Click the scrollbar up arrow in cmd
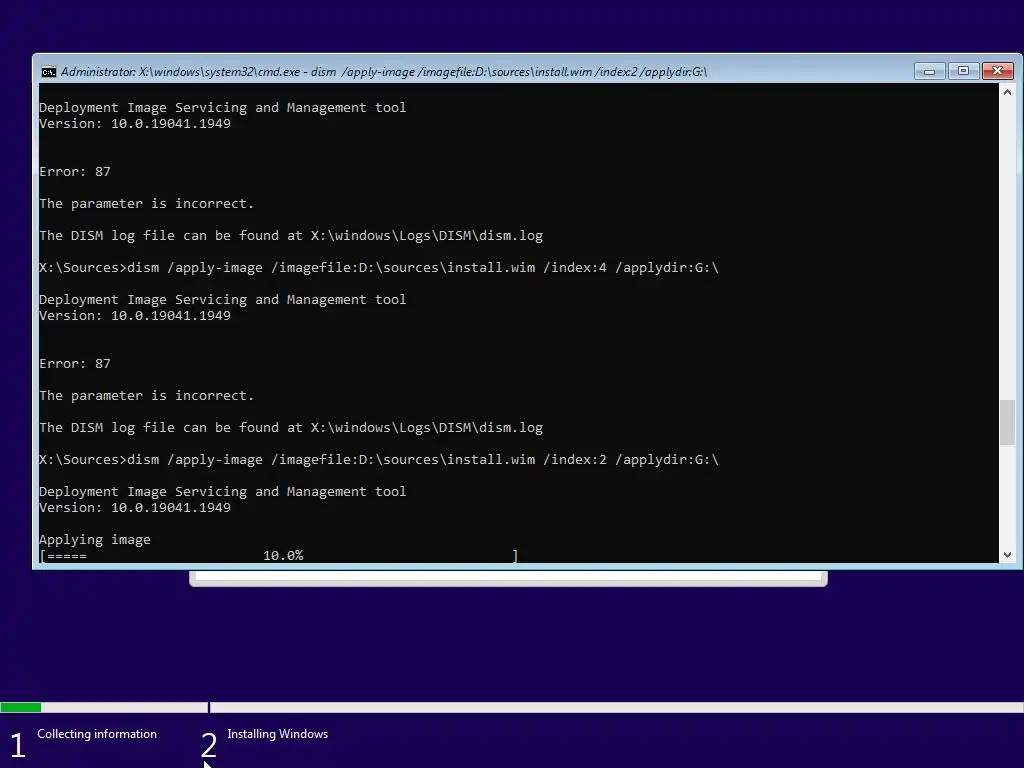 pyautogui.click(x=1007, y=92)
